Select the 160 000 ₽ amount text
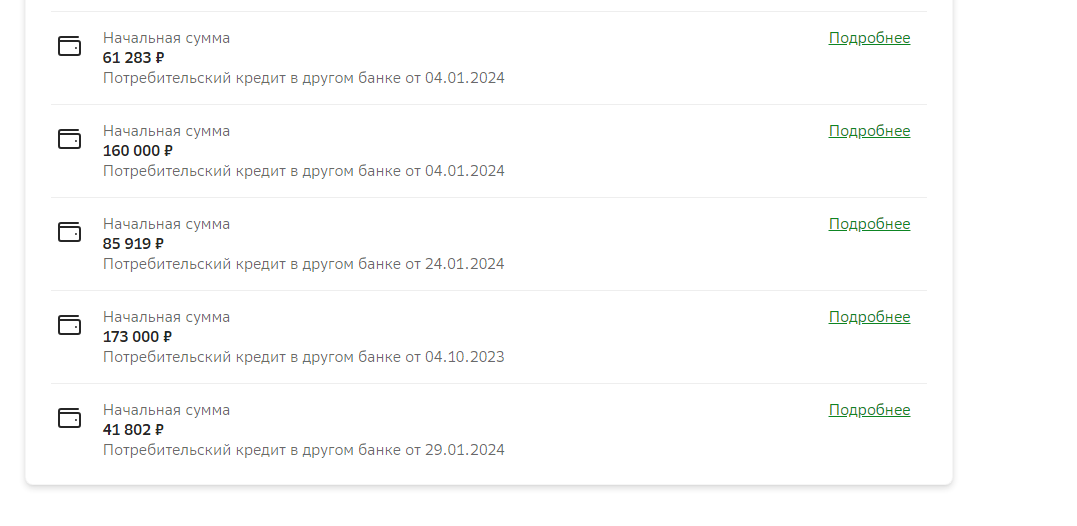Viewport: 1077px width, 526px height. coord(138,151)
